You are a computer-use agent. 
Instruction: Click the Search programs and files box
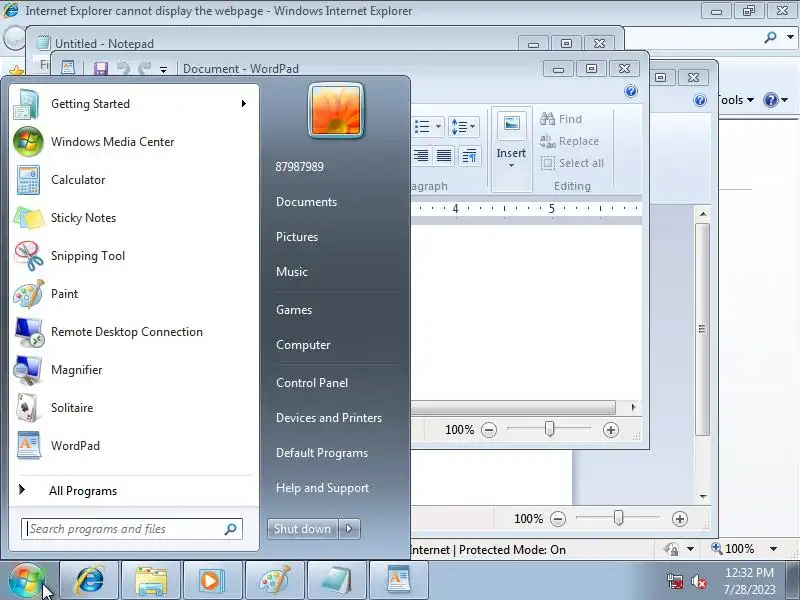coord(132,529)
